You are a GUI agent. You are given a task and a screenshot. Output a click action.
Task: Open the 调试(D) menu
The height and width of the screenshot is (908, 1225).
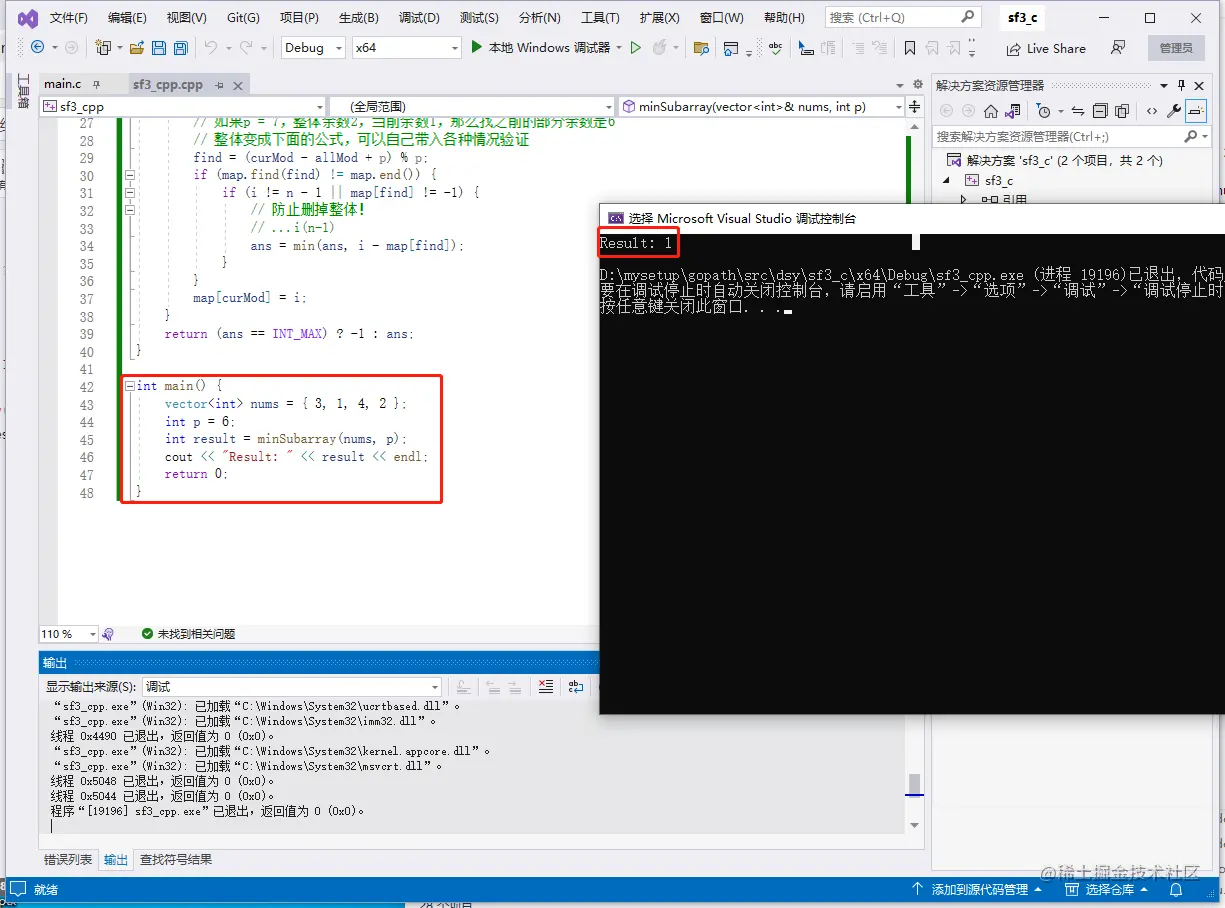point(419,18)
